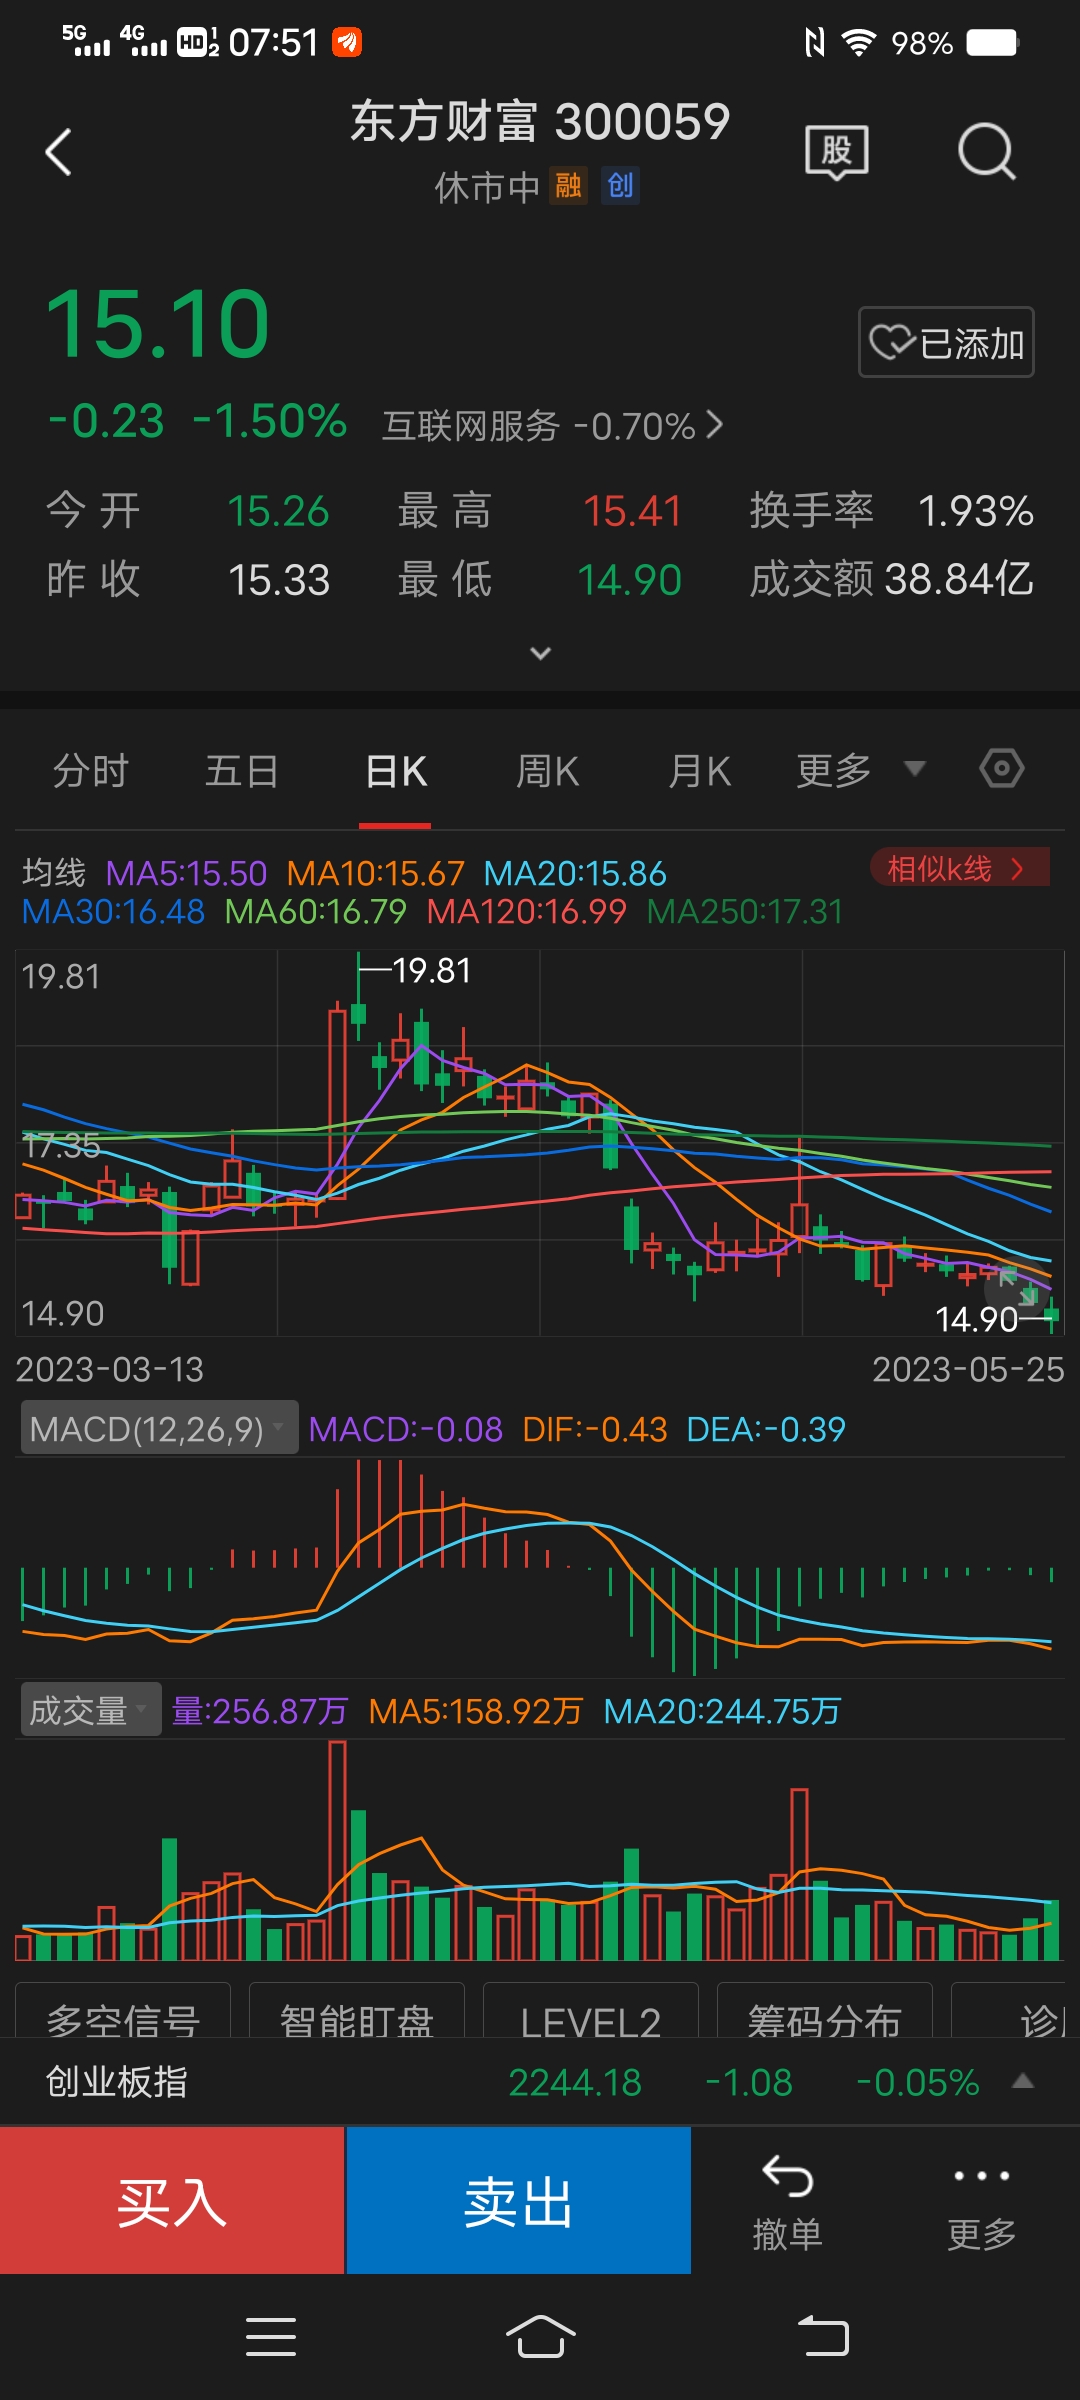This screenshot has width=1080, height=2400.
Task: Tap the 创 ChiNext badge
Action: click(x=620, y=186)
